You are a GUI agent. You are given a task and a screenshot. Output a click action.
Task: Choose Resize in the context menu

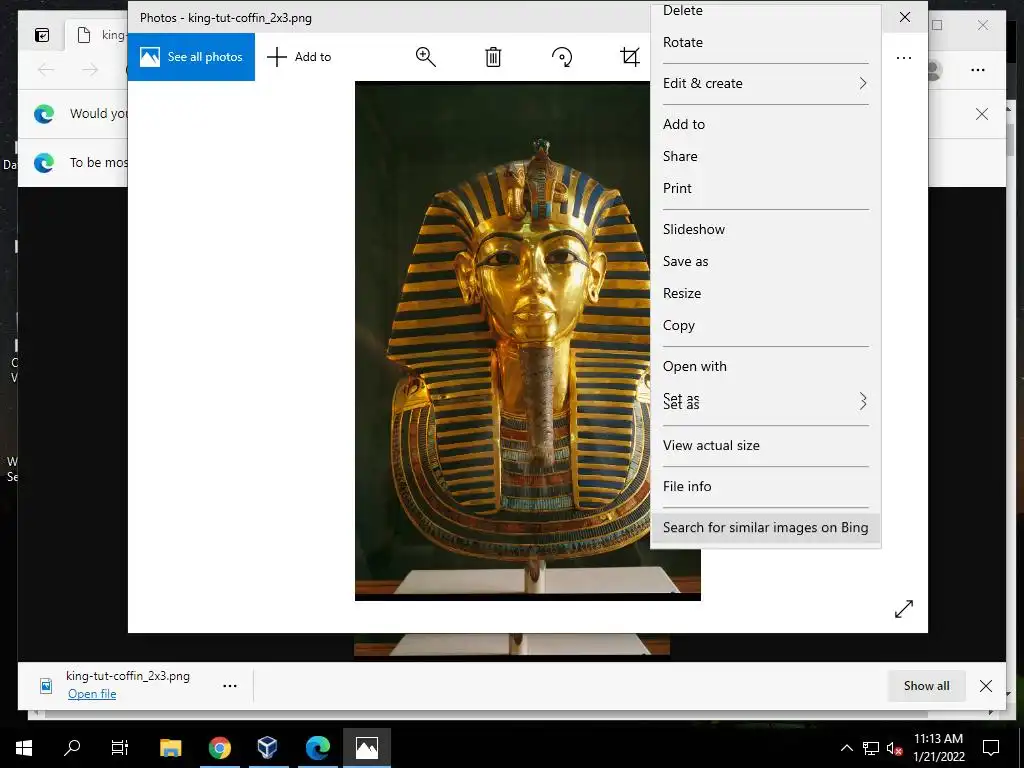click(x=766, y=293)
